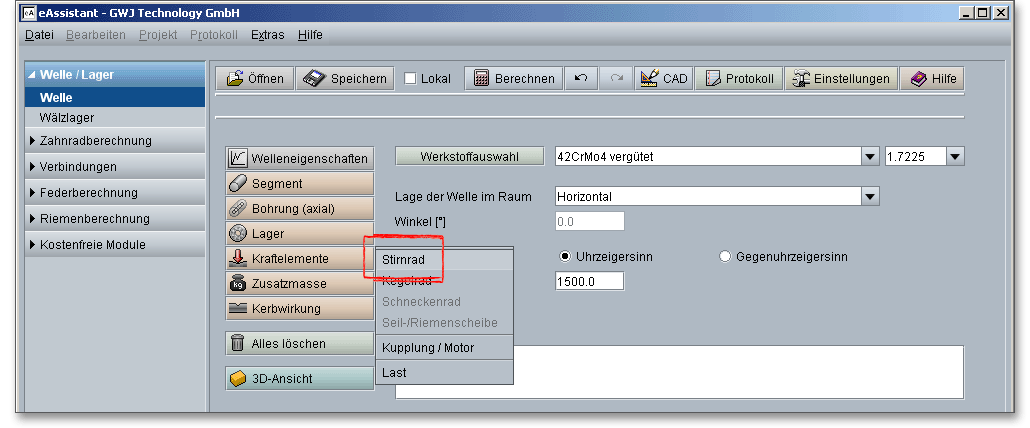Open the Extras menu
The height and width of the screenshot is (428, 1030).
click(267, 35)
